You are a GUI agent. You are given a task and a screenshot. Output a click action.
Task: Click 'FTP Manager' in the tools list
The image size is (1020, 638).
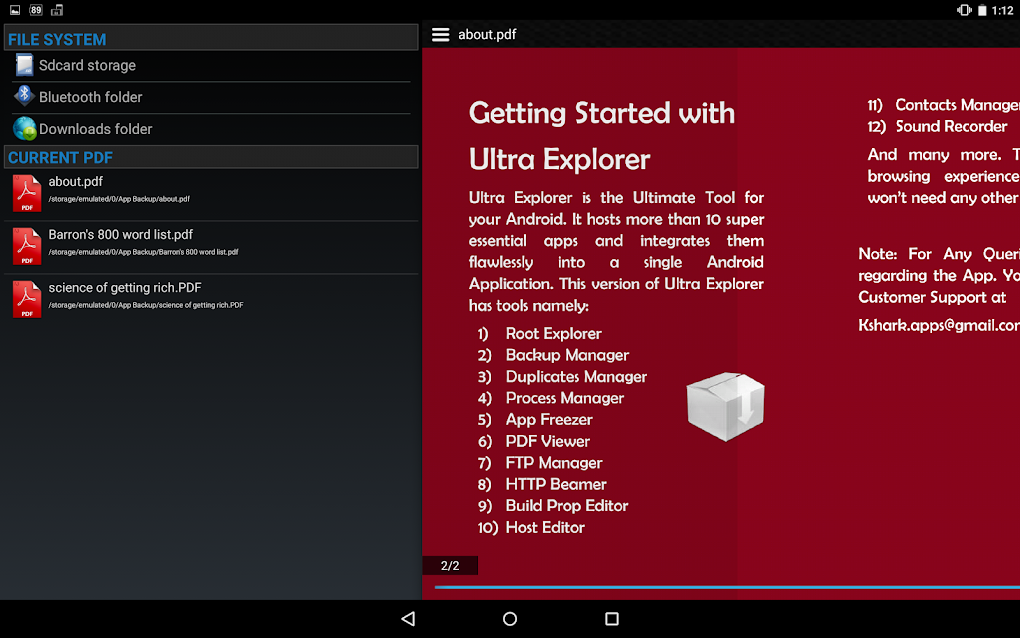click(x=554, y=462)
